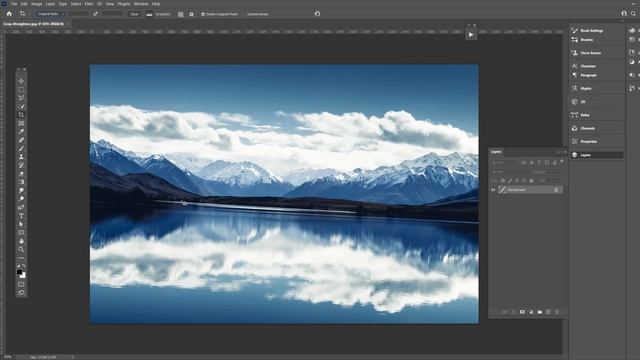Open the Original Ratio dropdown
Viewport: 640px width, 360px height.
51,14
